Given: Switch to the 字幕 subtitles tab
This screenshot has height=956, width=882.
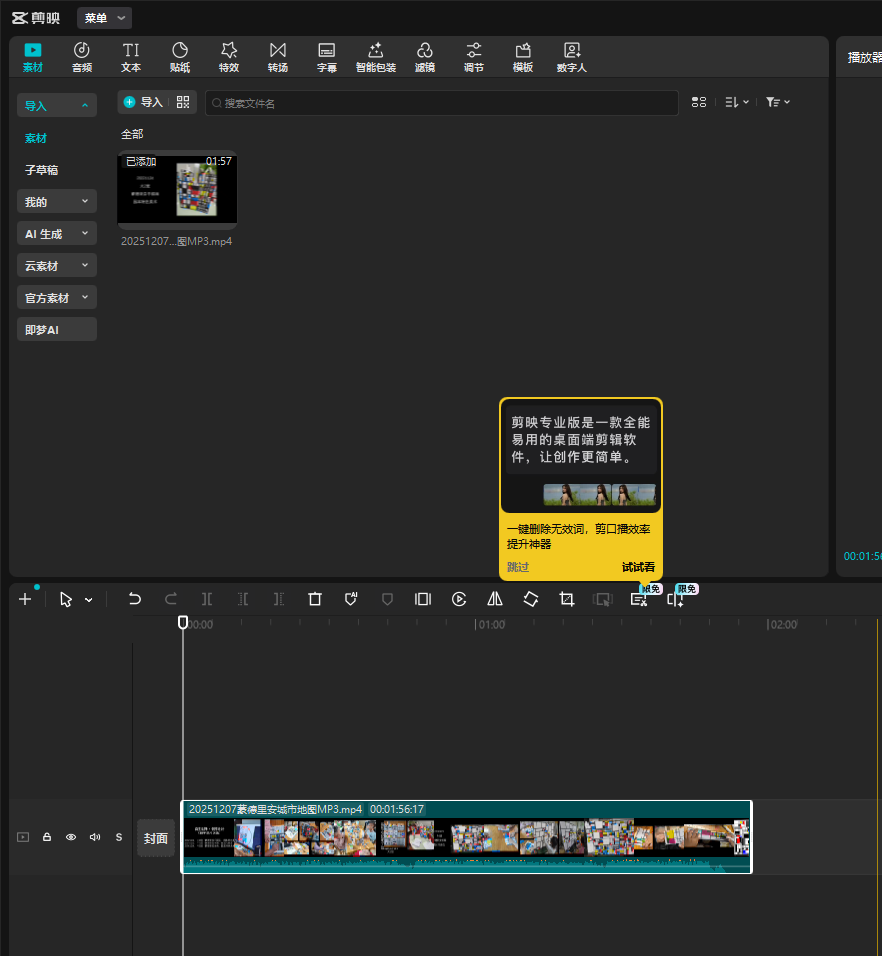Looking at the screenshot, I should (327, 57).
